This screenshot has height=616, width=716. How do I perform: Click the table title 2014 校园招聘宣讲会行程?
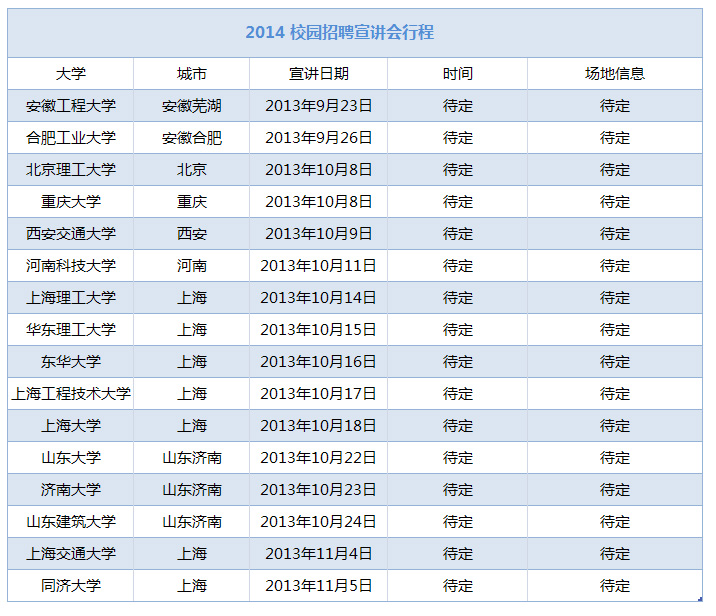(x=340, y=32)
